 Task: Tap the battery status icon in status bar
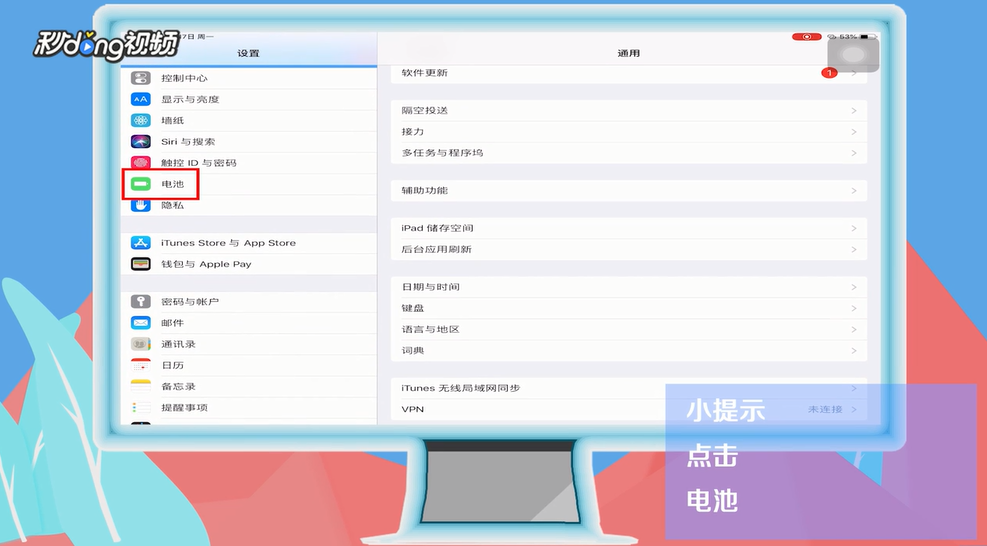click(868, 37)
